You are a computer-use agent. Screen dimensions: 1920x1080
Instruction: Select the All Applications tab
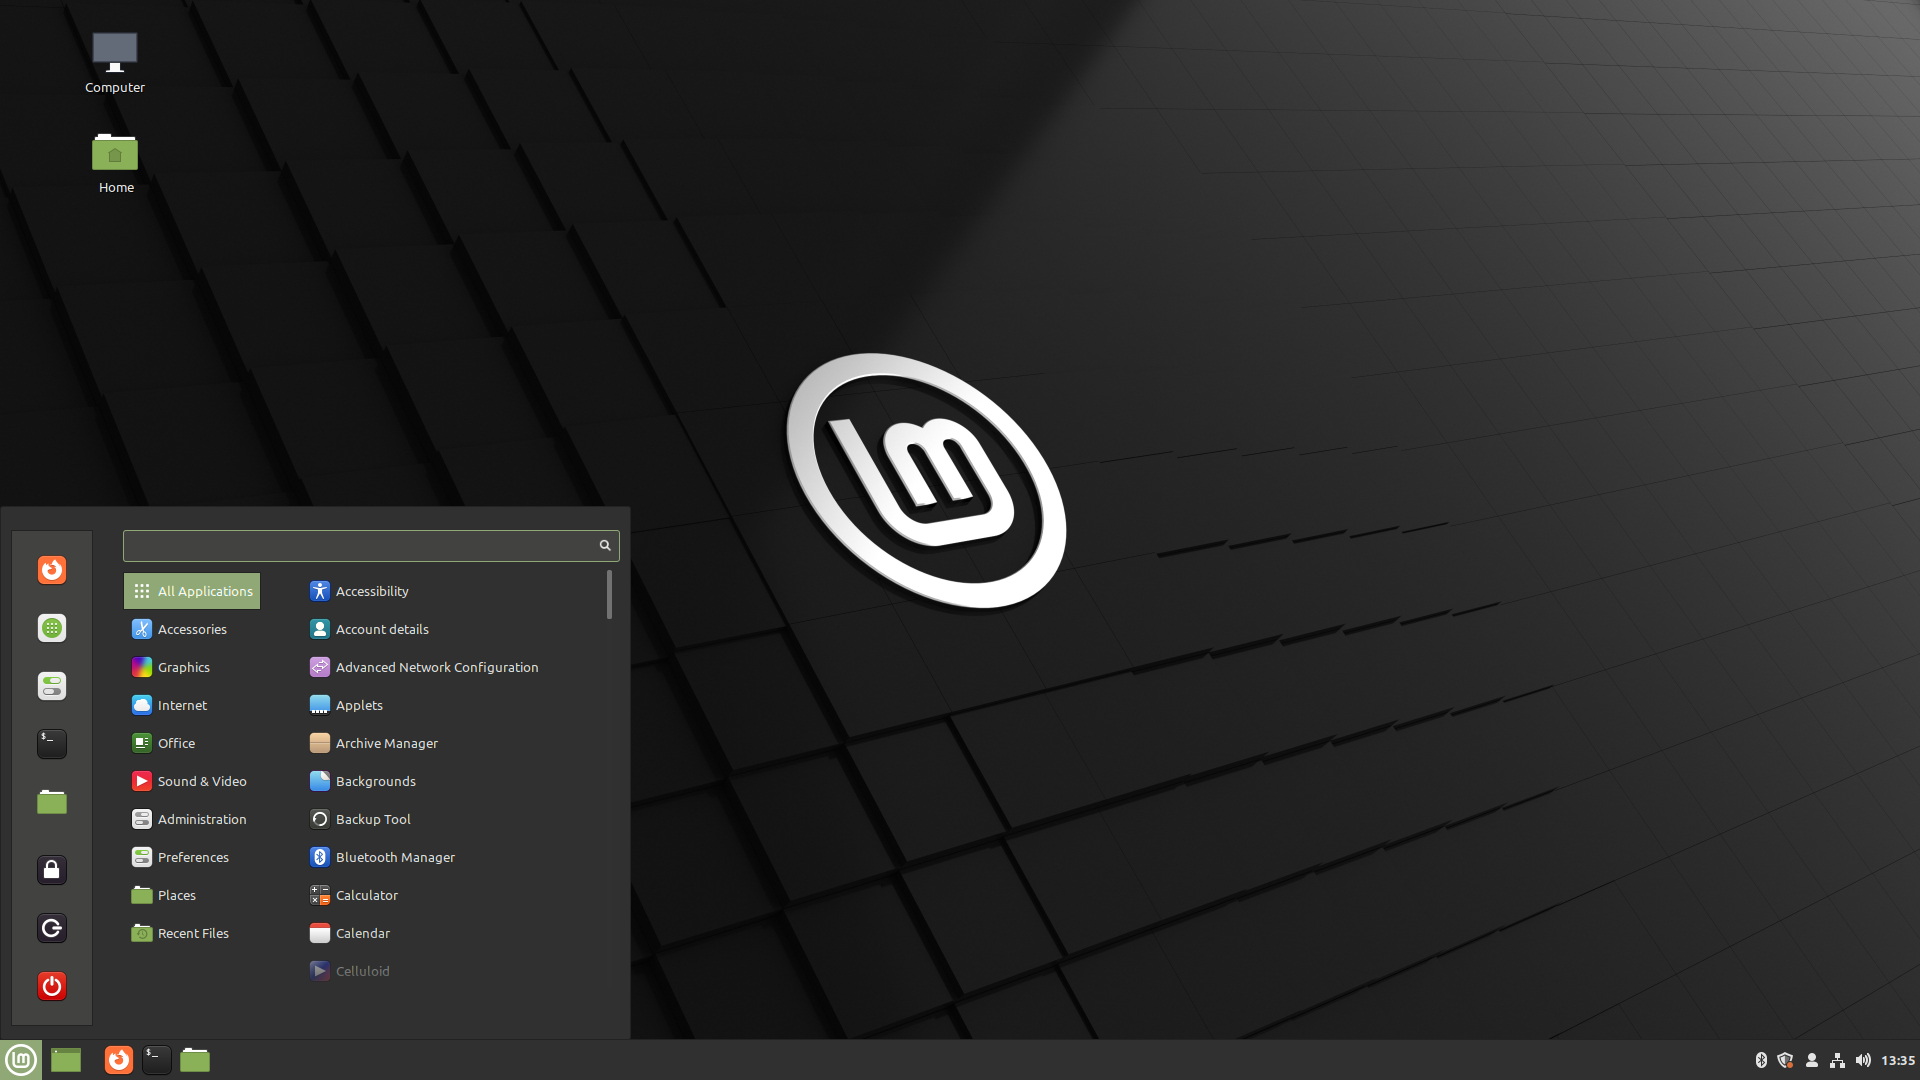[193, 589]
